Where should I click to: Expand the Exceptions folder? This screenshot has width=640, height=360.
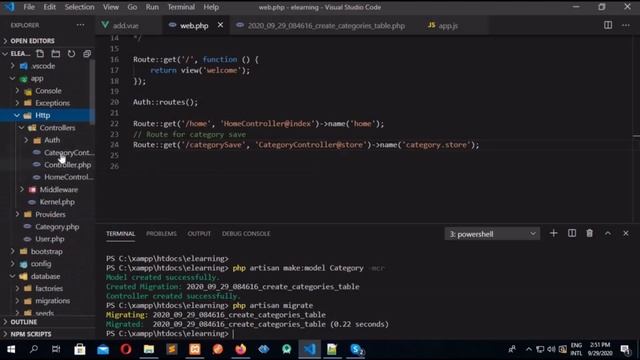(x=52, y=103)
